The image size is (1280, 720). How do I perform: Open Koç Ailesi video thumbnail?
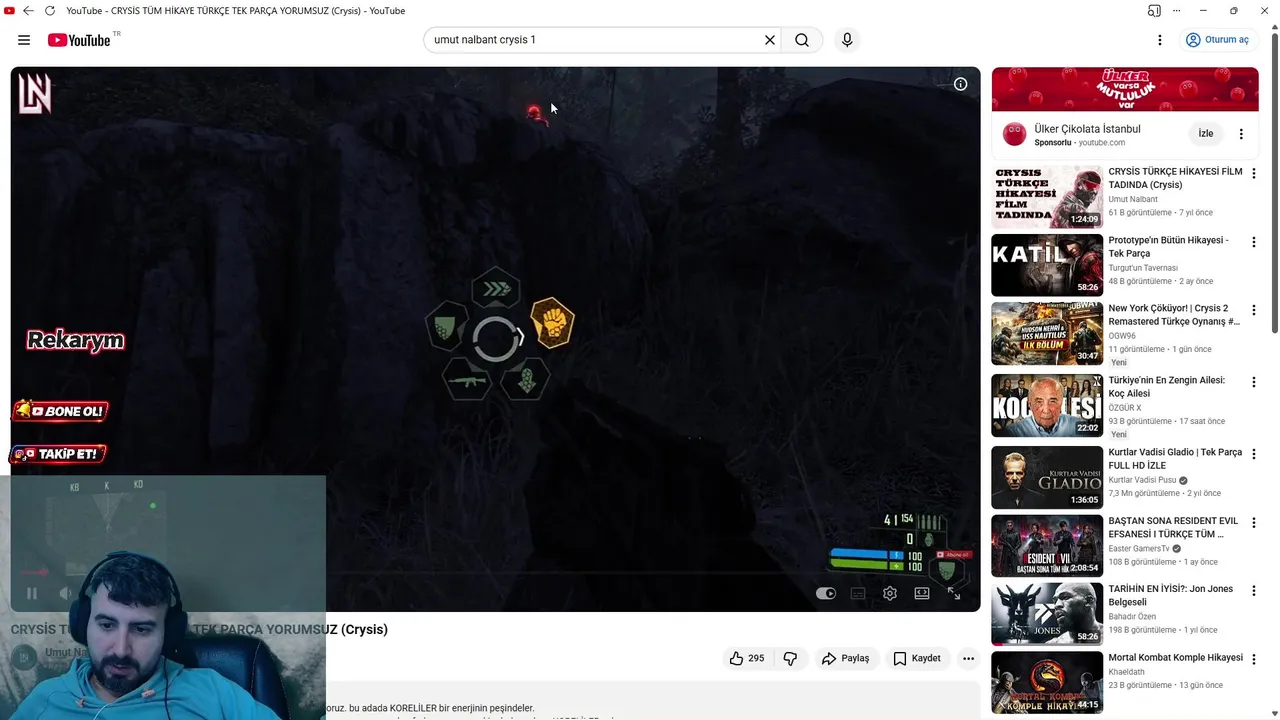[x=1047, y=406]
